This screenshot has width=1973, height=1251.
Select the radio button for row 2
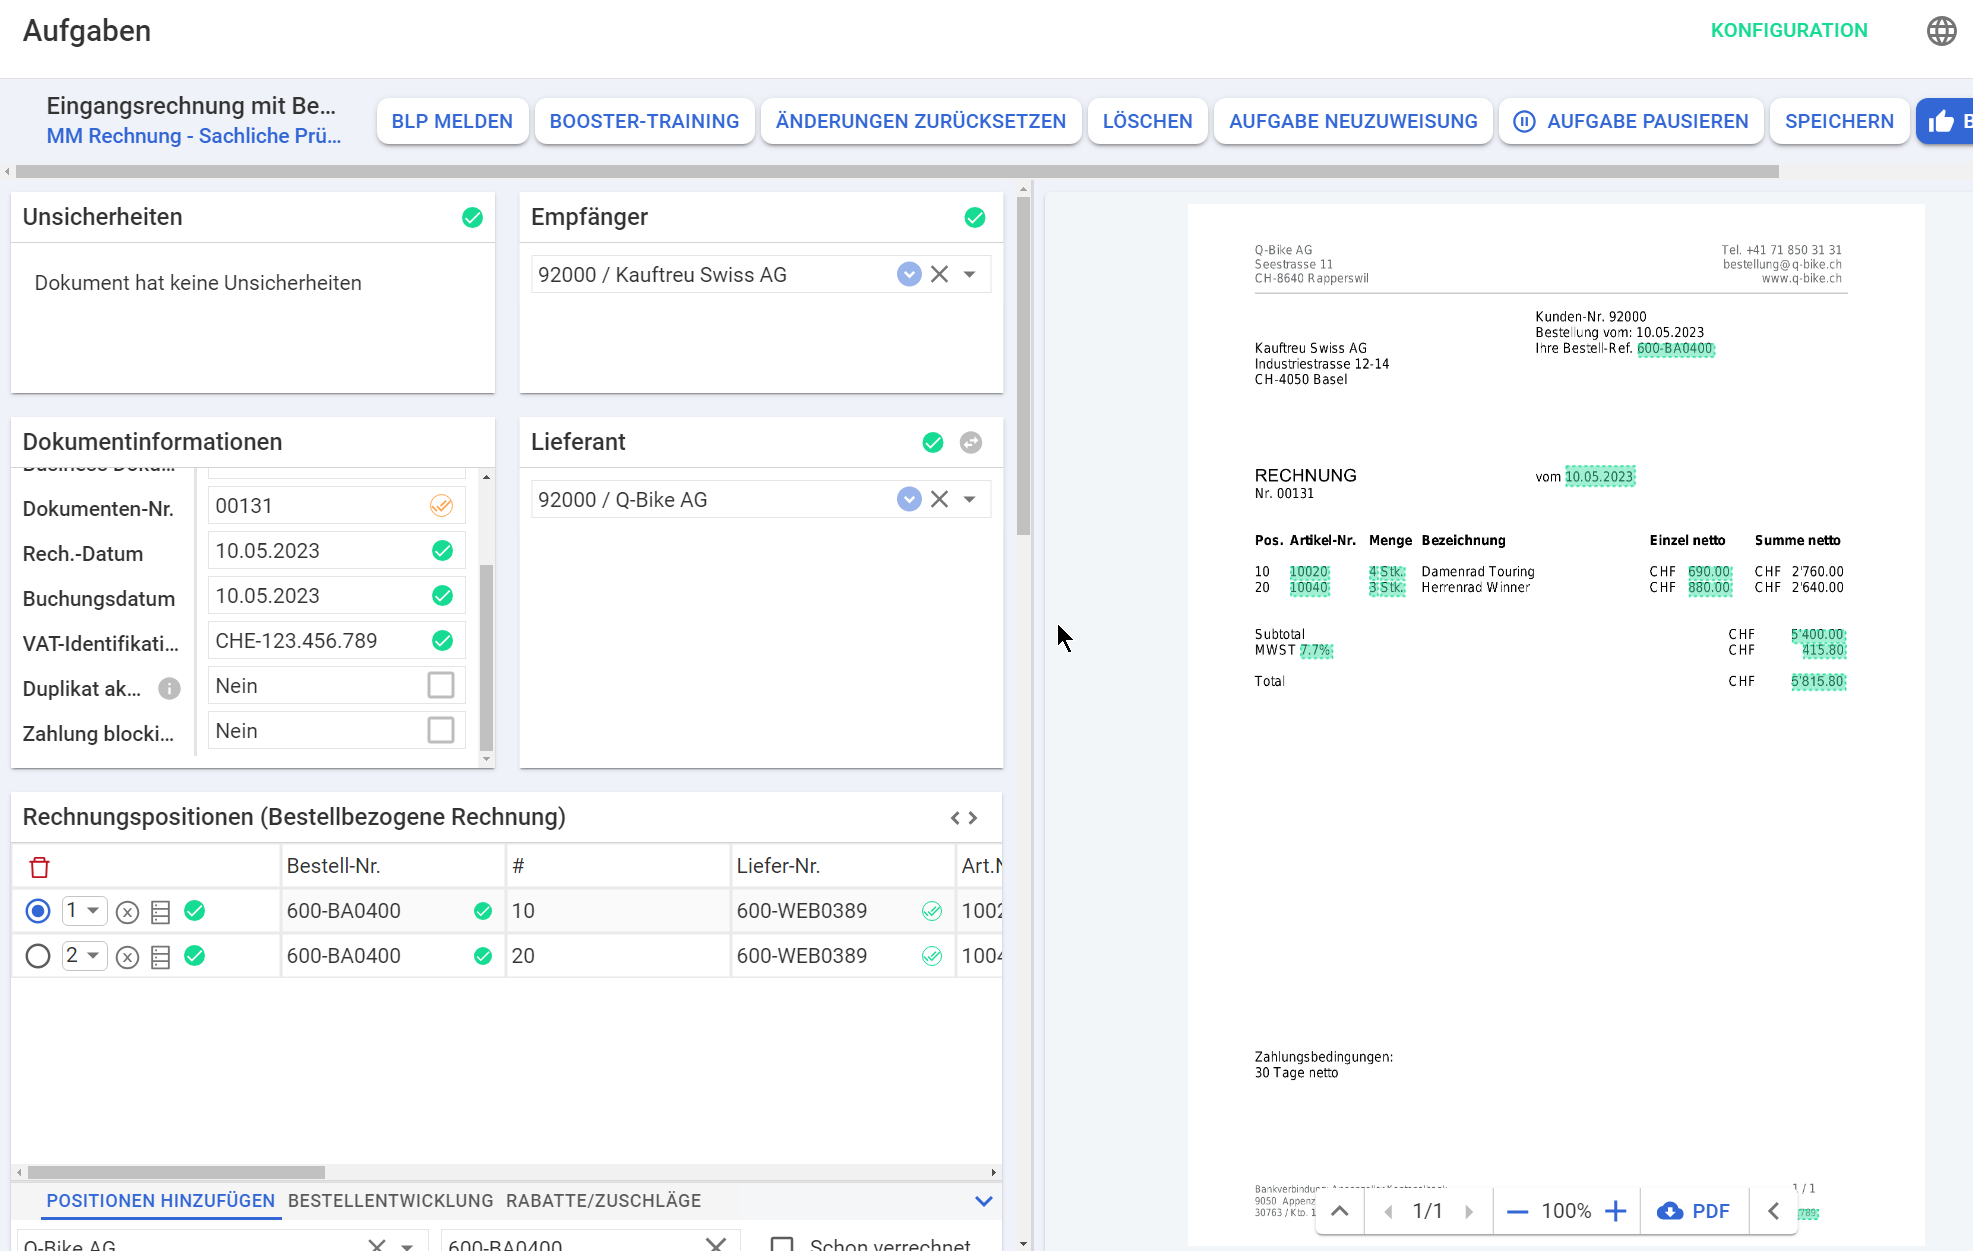[x=38, y=956]
